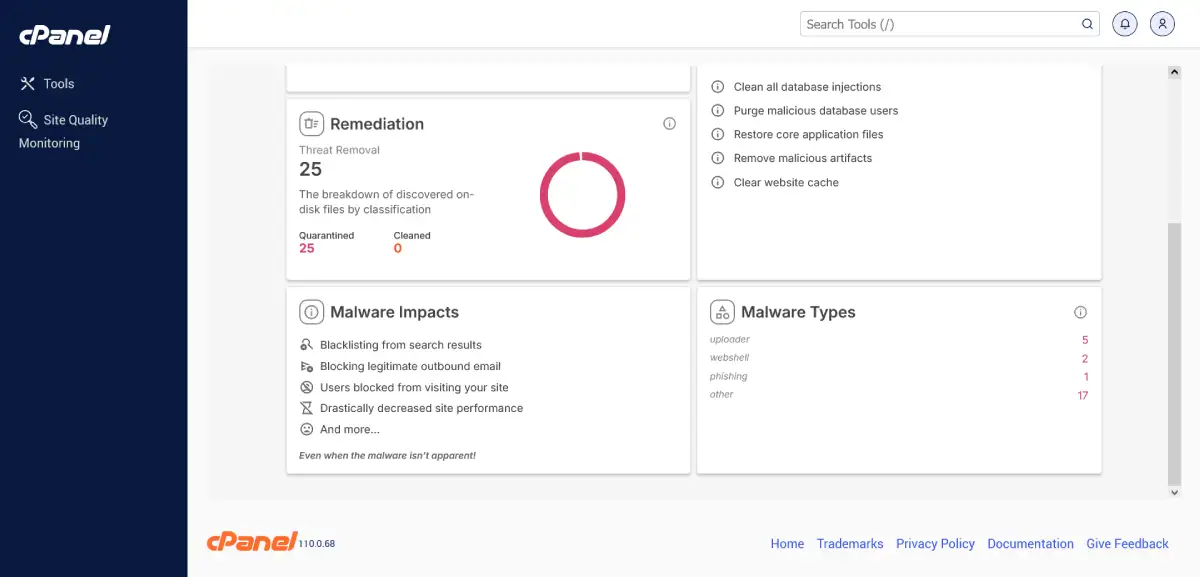Click the Malware Types info icon

1080,312
